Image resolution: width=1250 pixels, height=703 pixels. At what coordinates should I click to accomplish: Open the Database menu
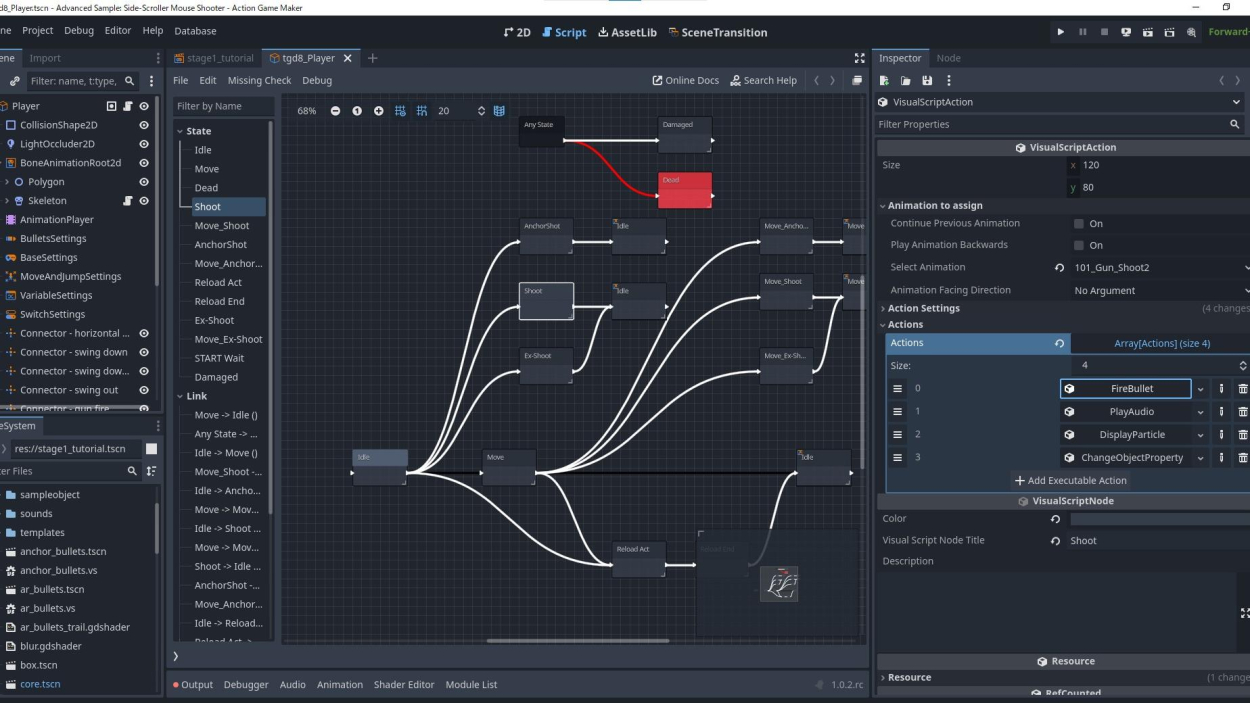(x=194, y=31)
